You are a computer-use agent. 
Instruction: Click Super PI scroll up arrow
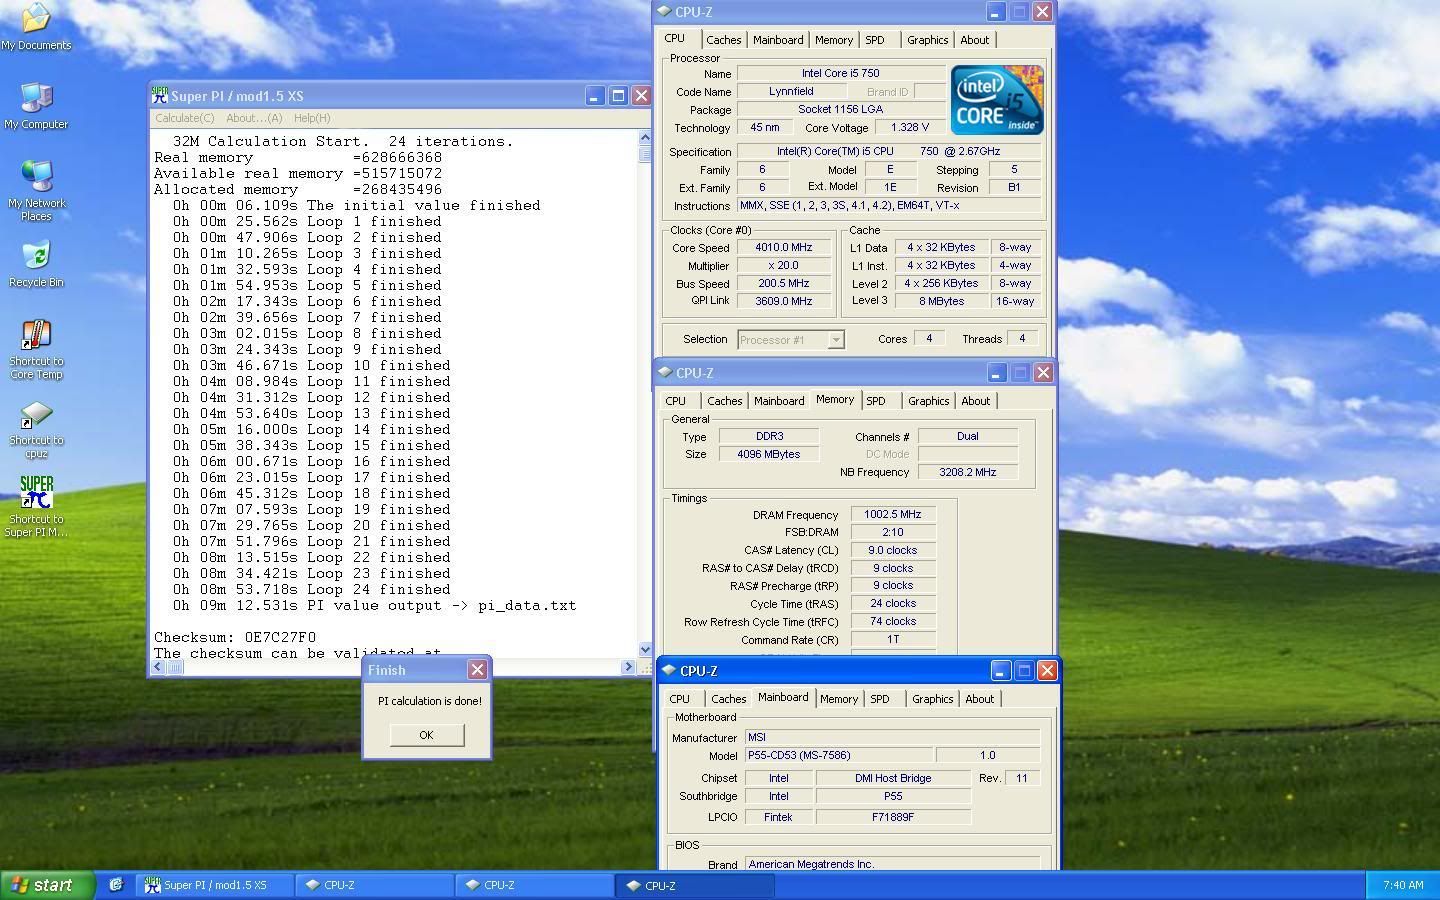click(645, 138)
